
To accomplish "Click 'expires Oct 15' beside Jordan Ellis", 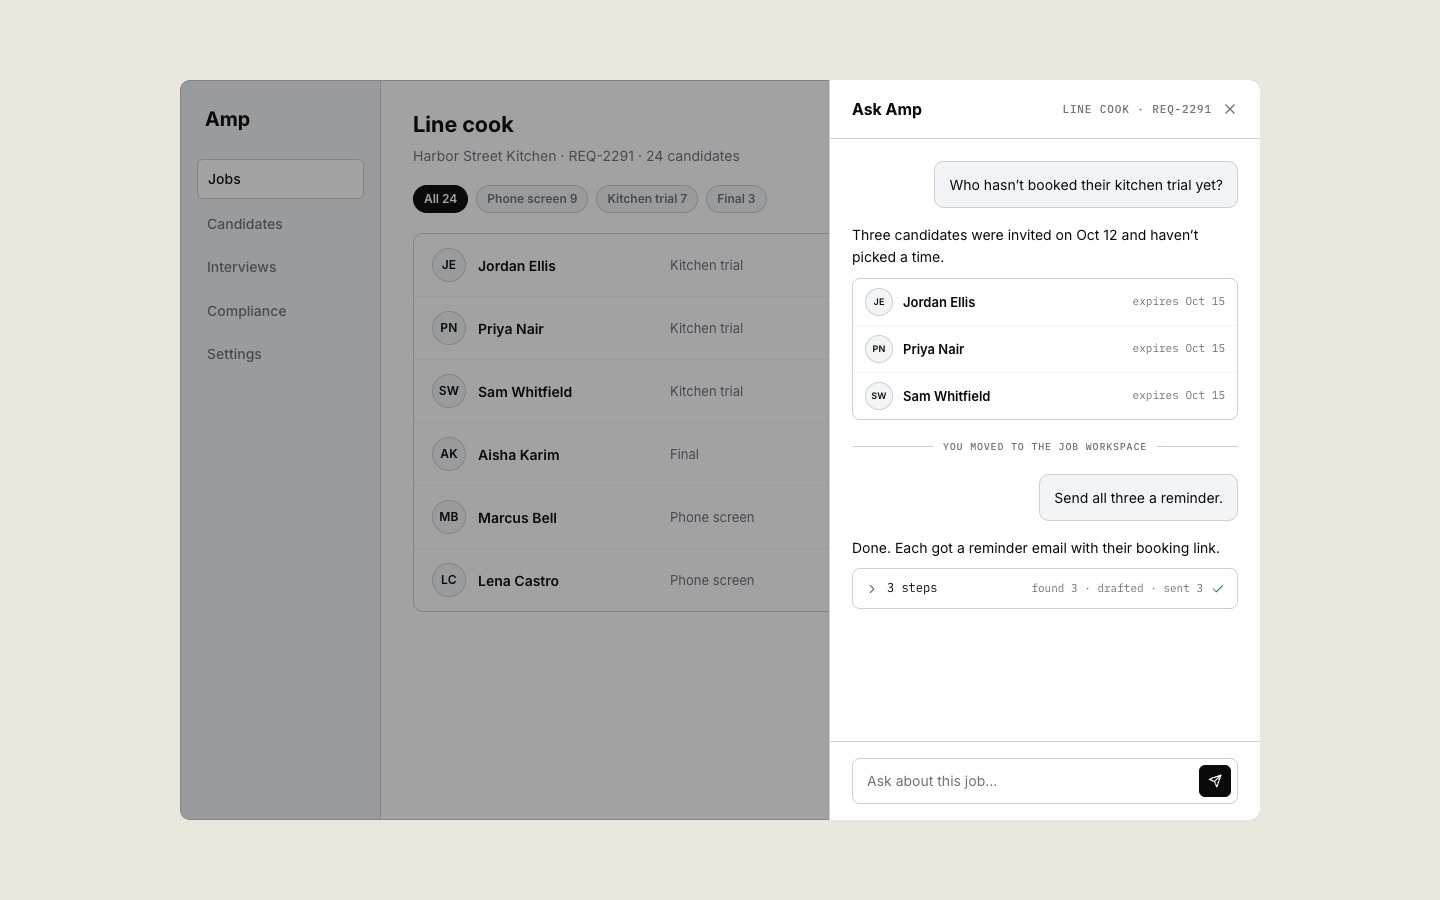I will [x=1178, y=301].
